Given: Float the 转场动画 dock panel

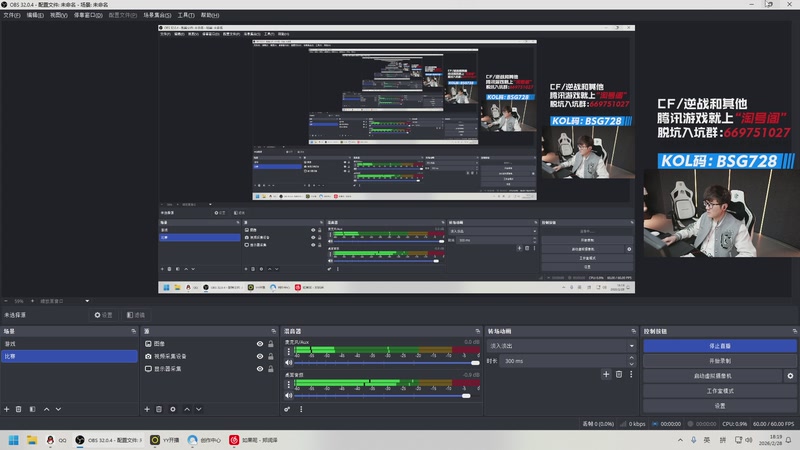Looking at the screenshot, I should click(634, 331).
